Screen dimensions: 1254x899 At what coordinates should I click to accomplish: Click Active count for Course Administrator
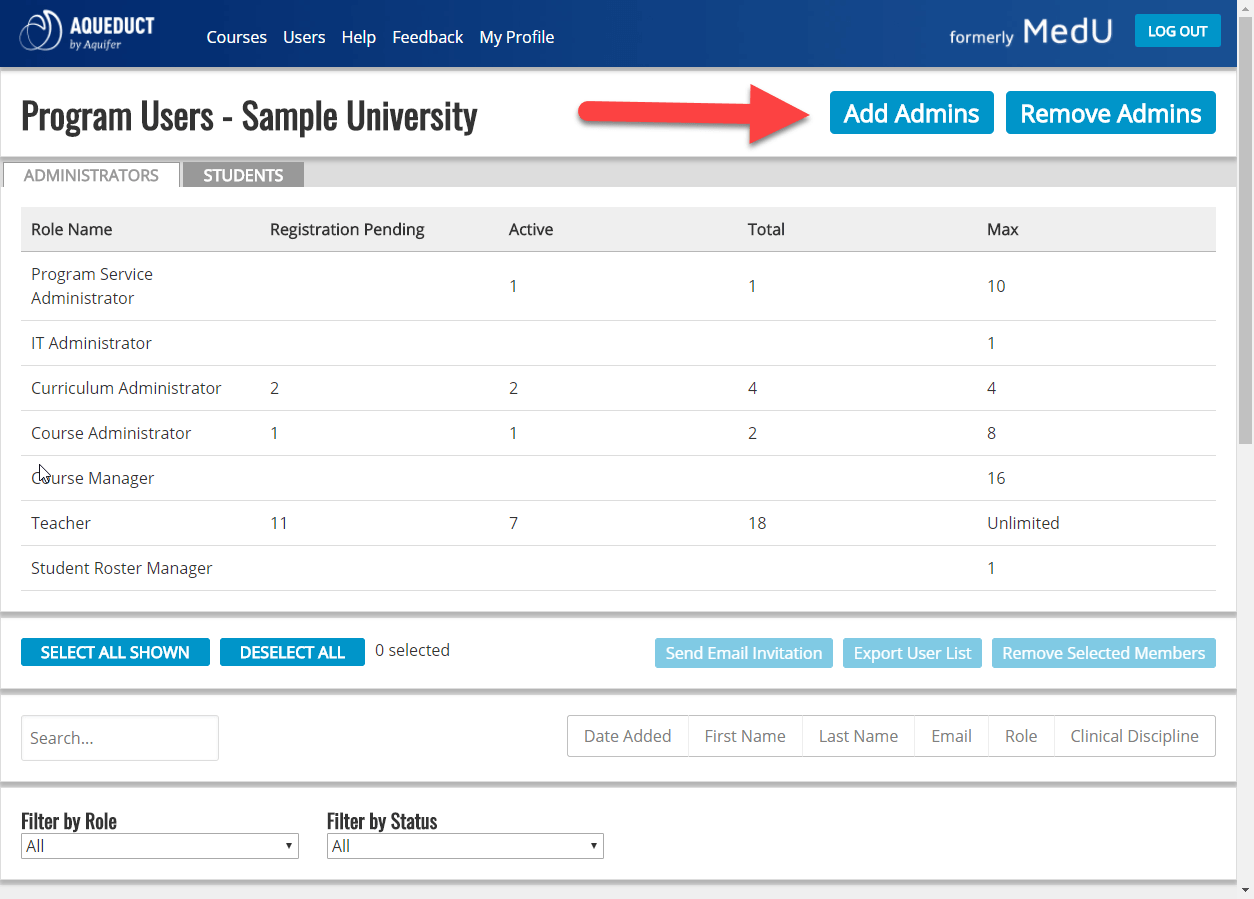(x=513, y=433)
